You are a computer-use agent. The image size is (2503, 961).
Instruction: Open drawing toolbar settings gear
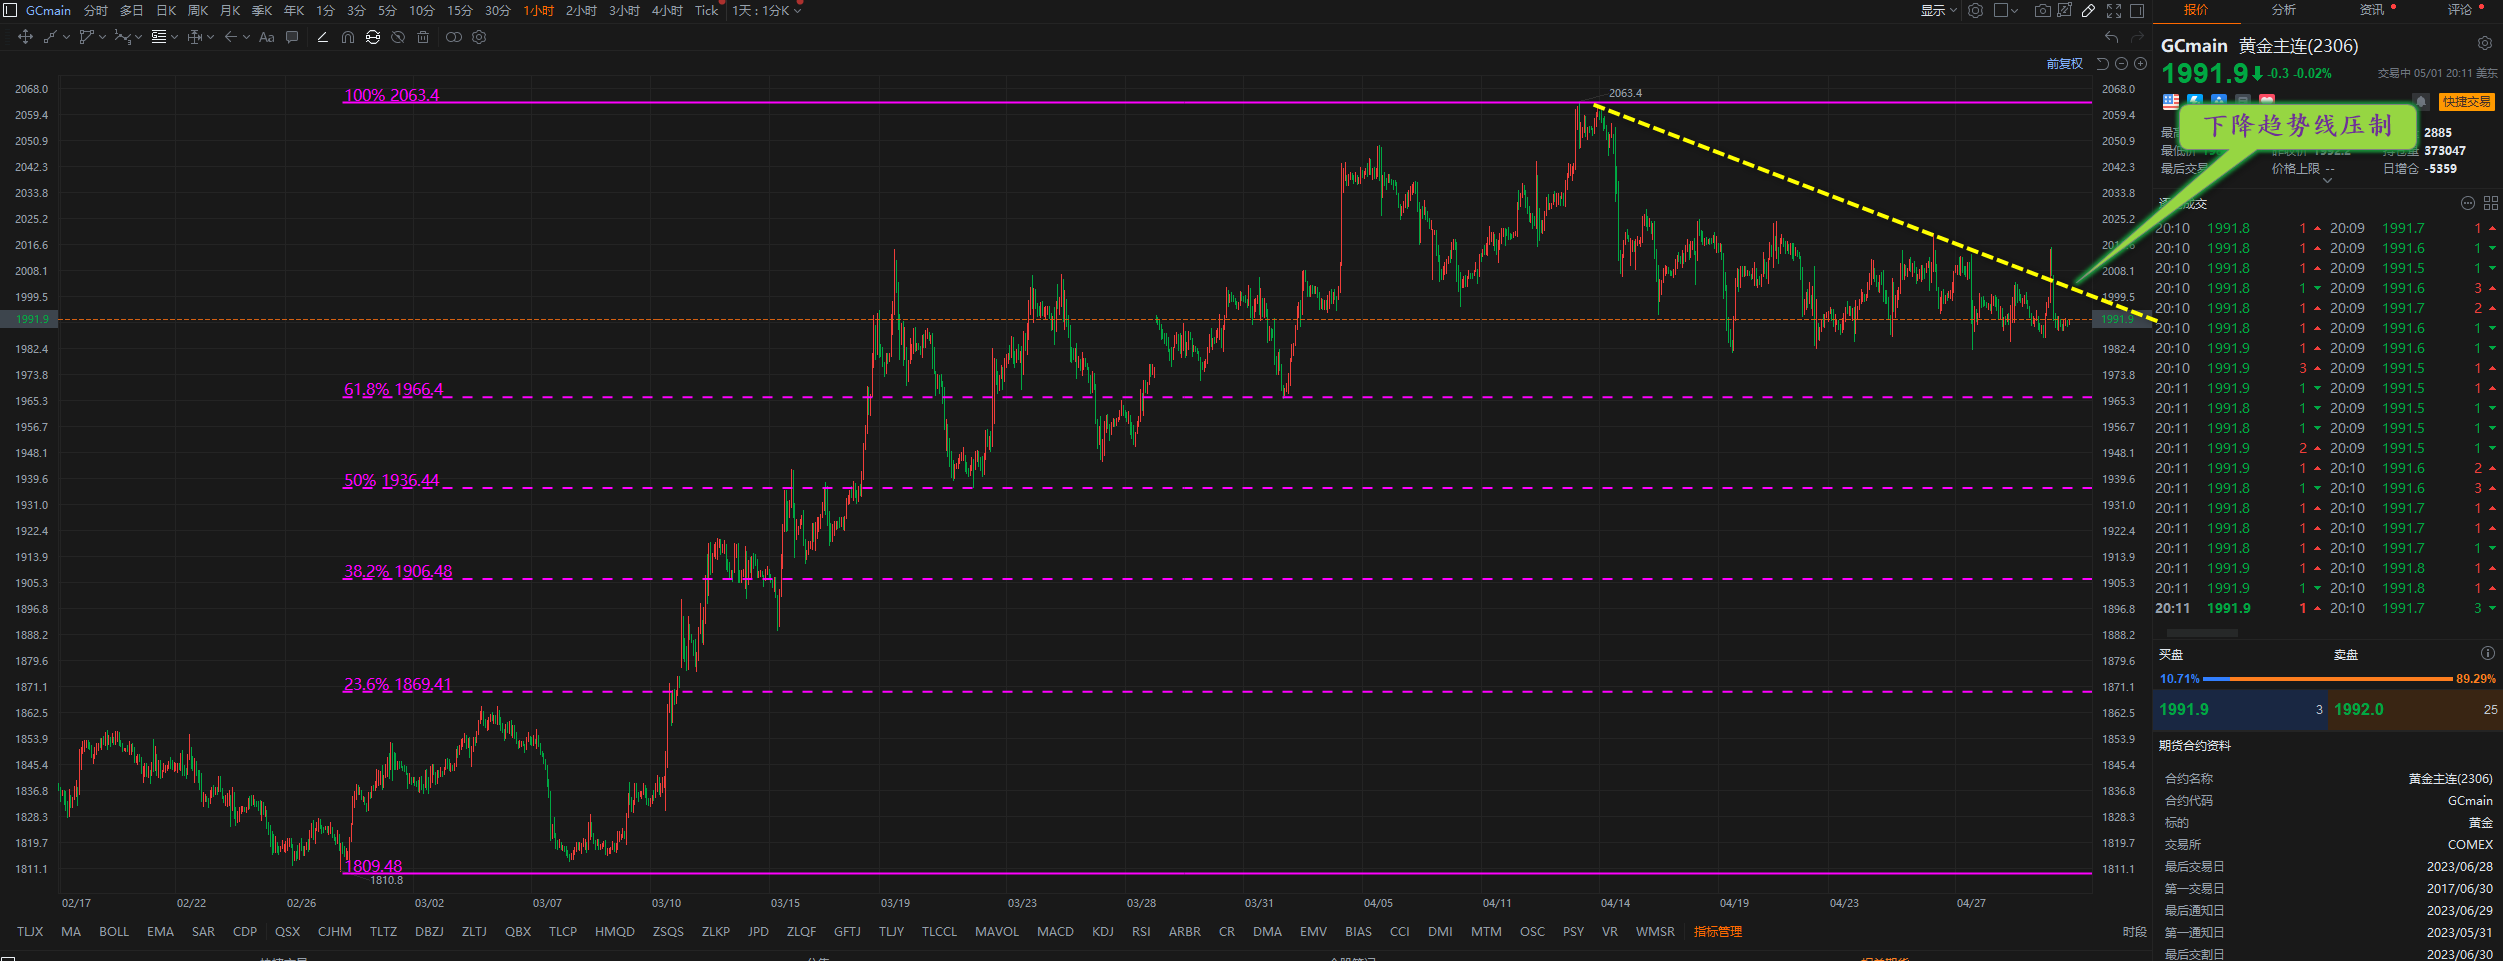(x=479, y=37)
